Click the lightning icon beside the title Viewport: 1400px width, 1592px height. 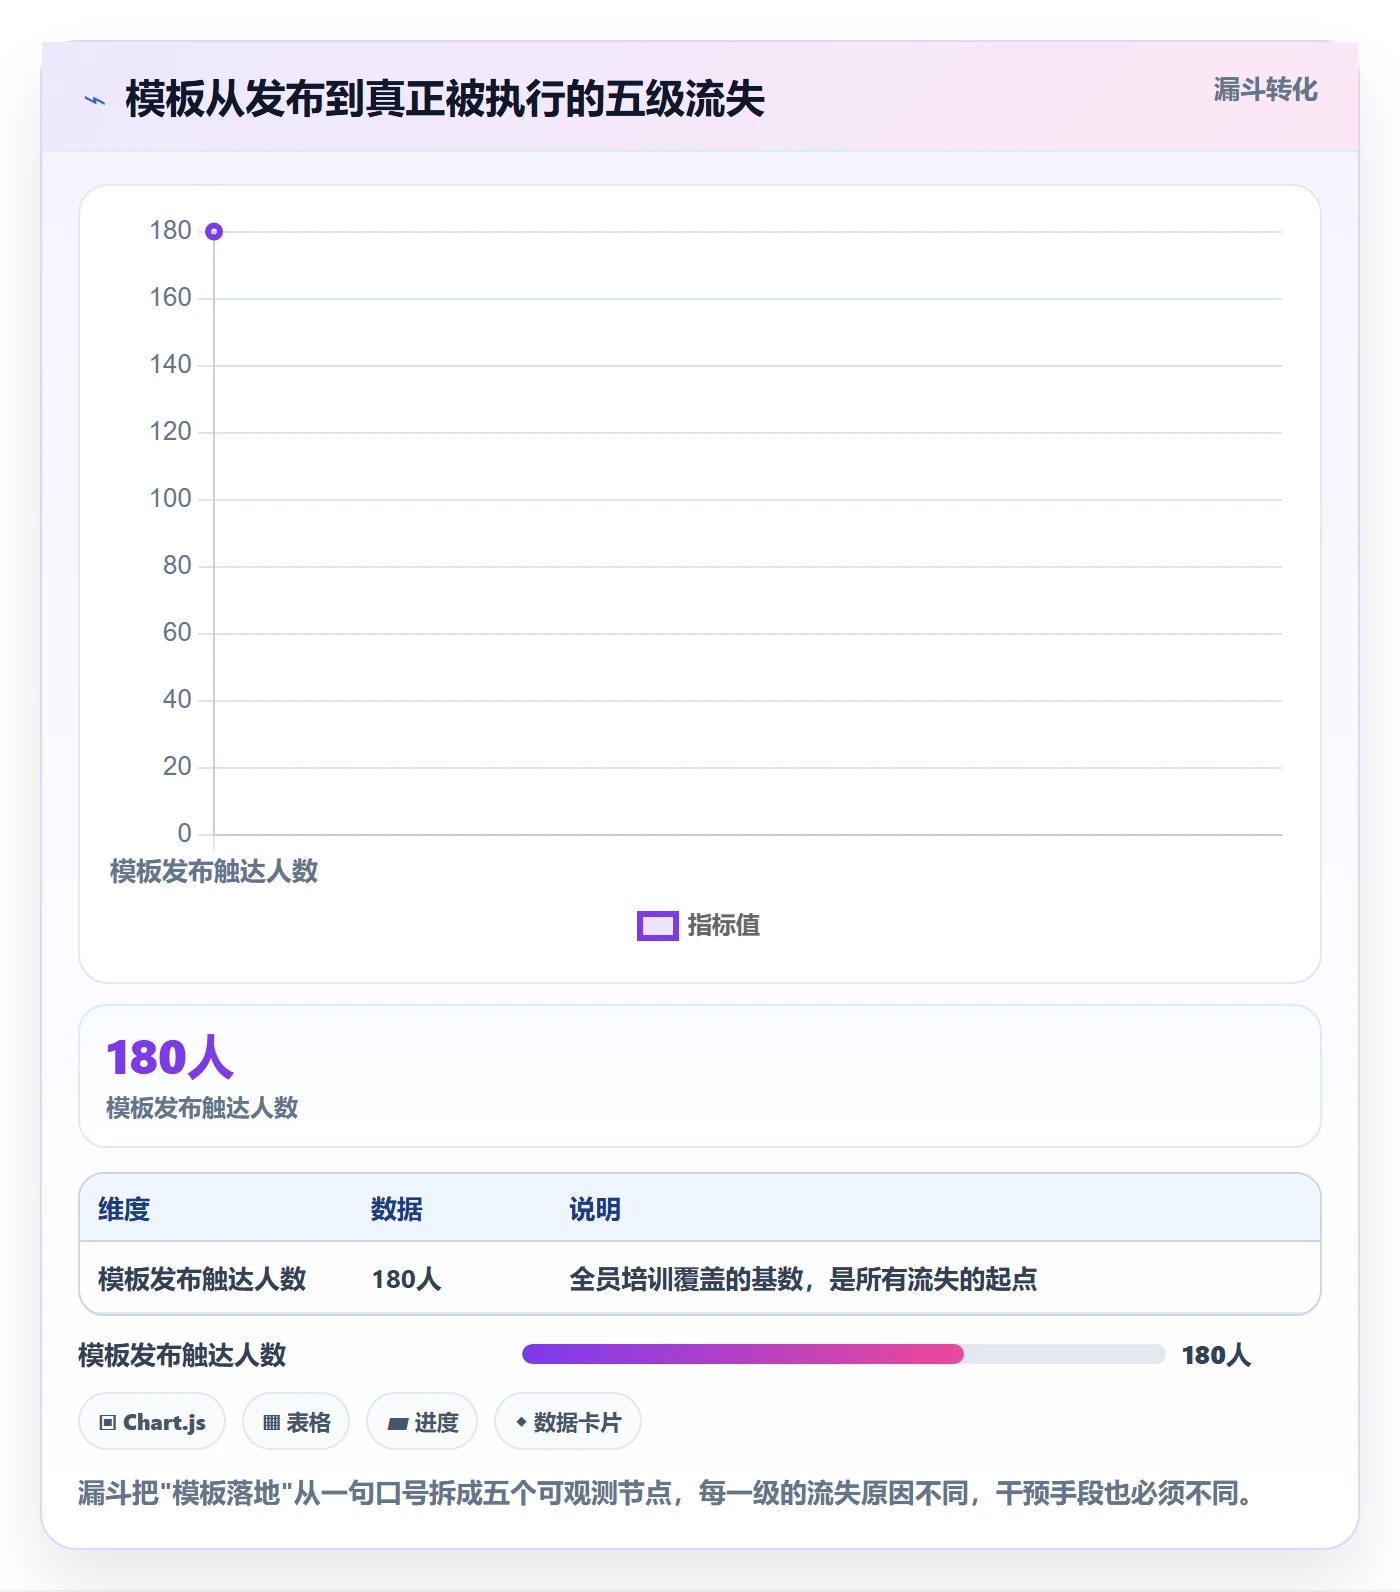[x=95, y=100]
